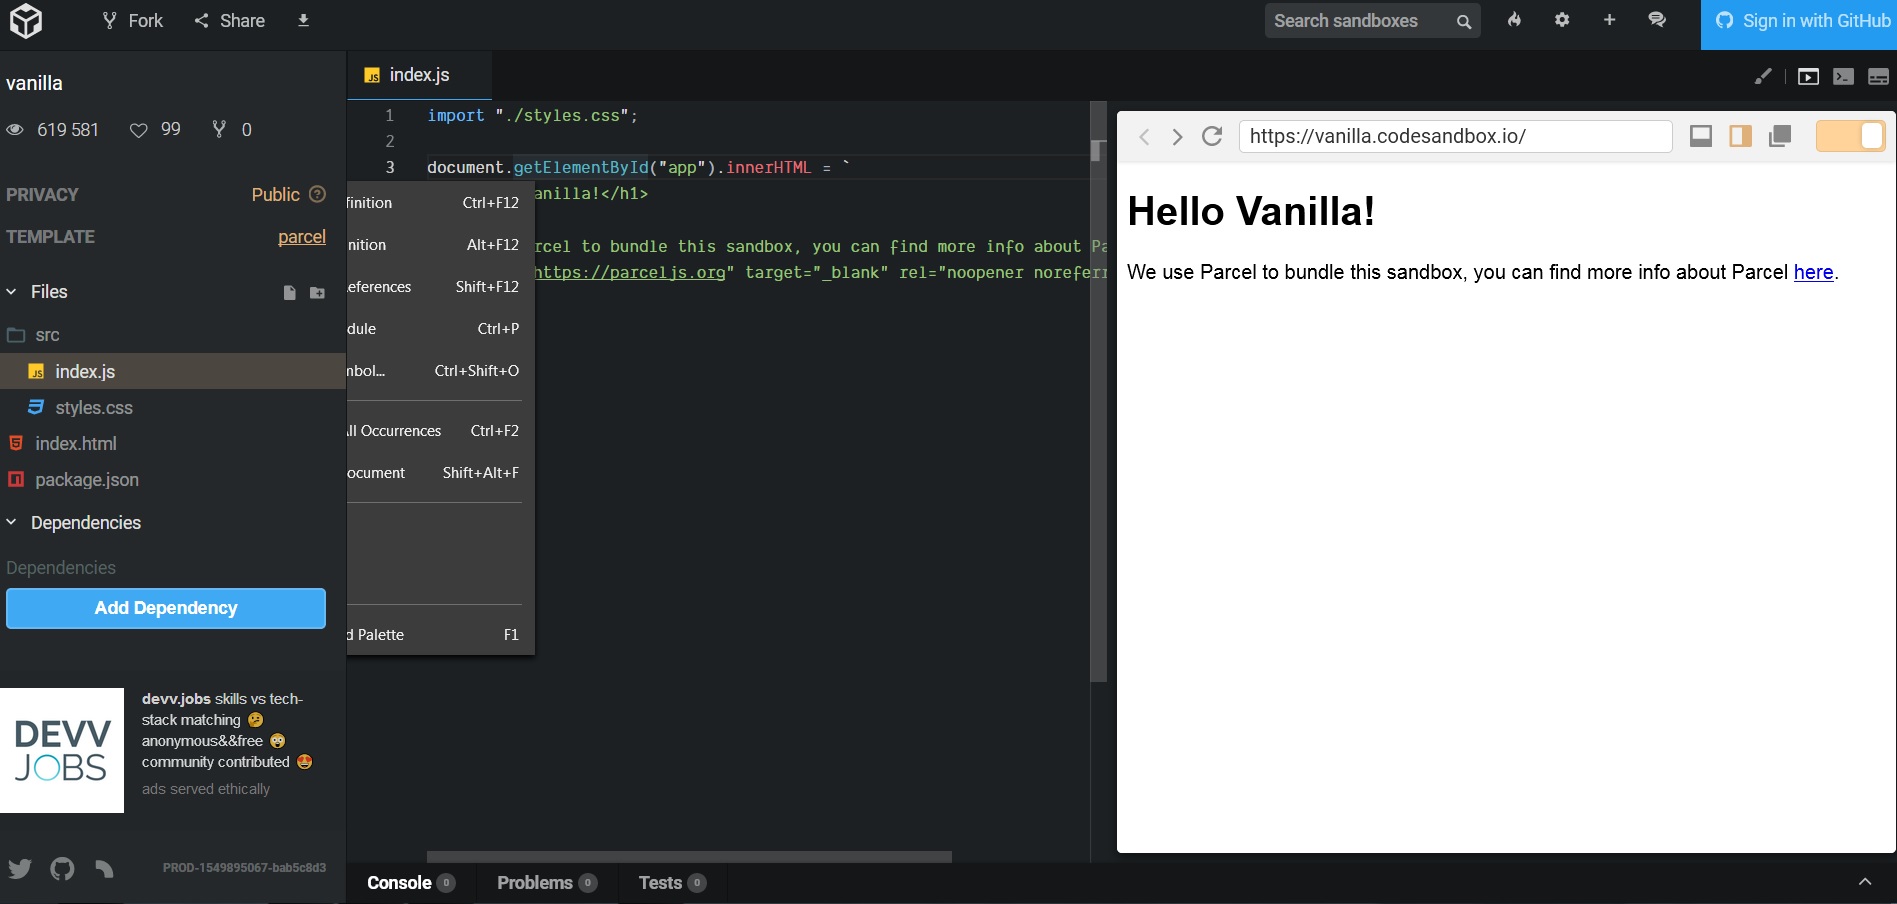
Task: Open the feedback chat bubble icon
Action: [1657, 20]
